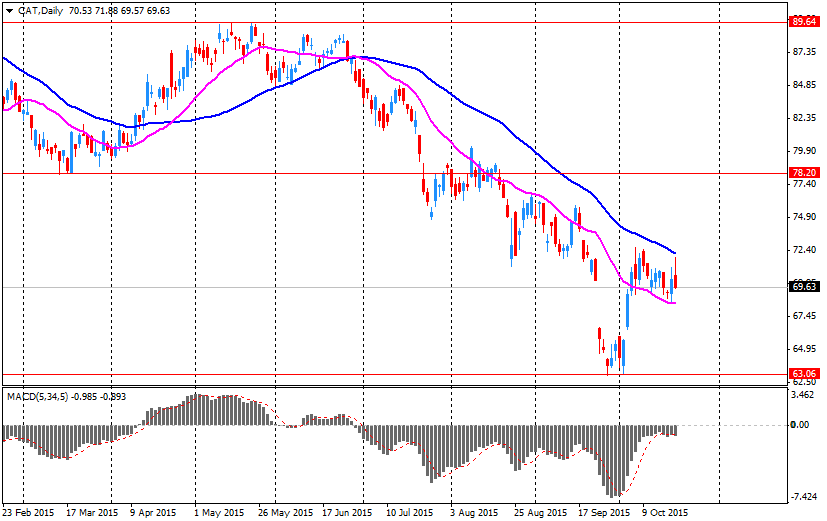Screen dimensions: 827x521
Task: Select the 3.462 MACD scale value
Action: point(804,394)
